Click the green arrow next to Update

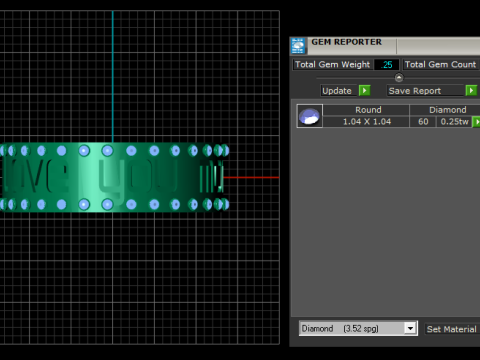pos(364,91)
